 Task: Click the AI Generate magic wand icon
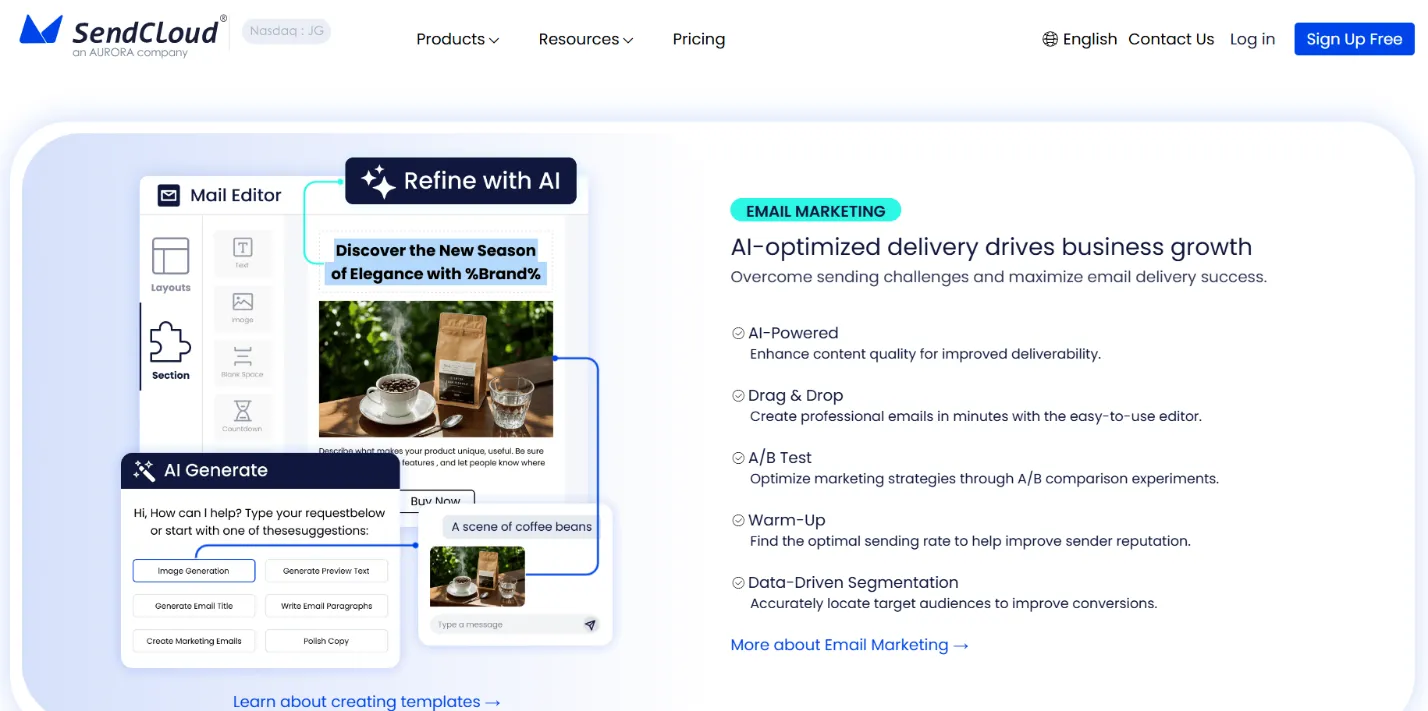coord(144,471)
